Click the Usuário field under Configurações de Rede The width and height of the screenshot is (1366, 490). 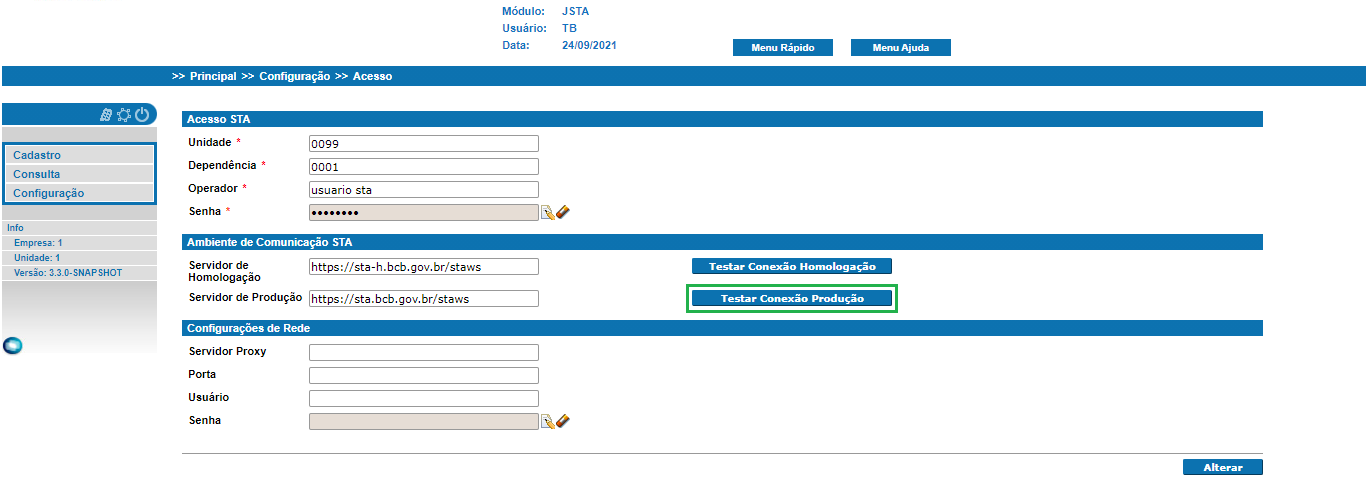(x=424, y=398)
